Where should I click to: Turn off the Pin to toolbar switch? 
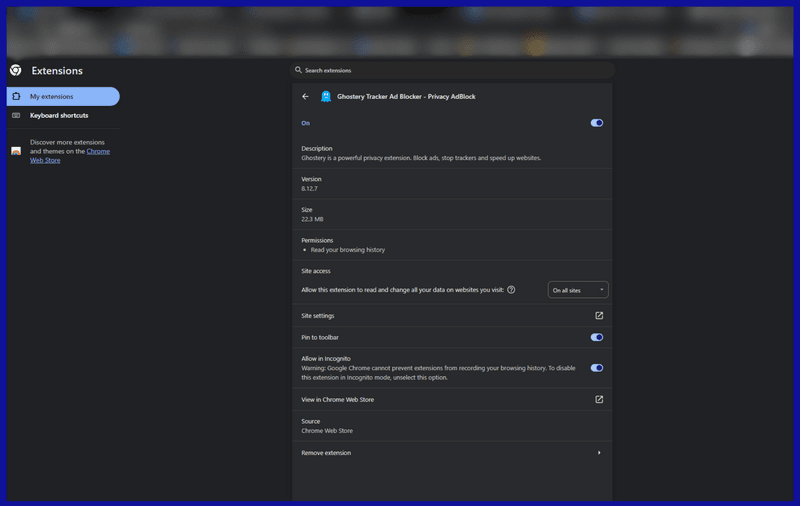pos(597,338)
